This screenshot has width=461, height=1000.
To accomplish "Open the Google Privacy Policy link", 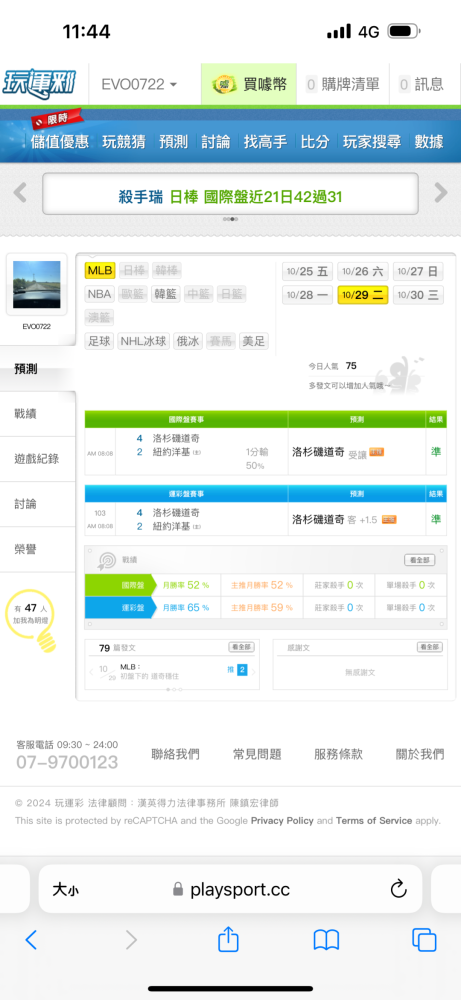I will 282,821.
